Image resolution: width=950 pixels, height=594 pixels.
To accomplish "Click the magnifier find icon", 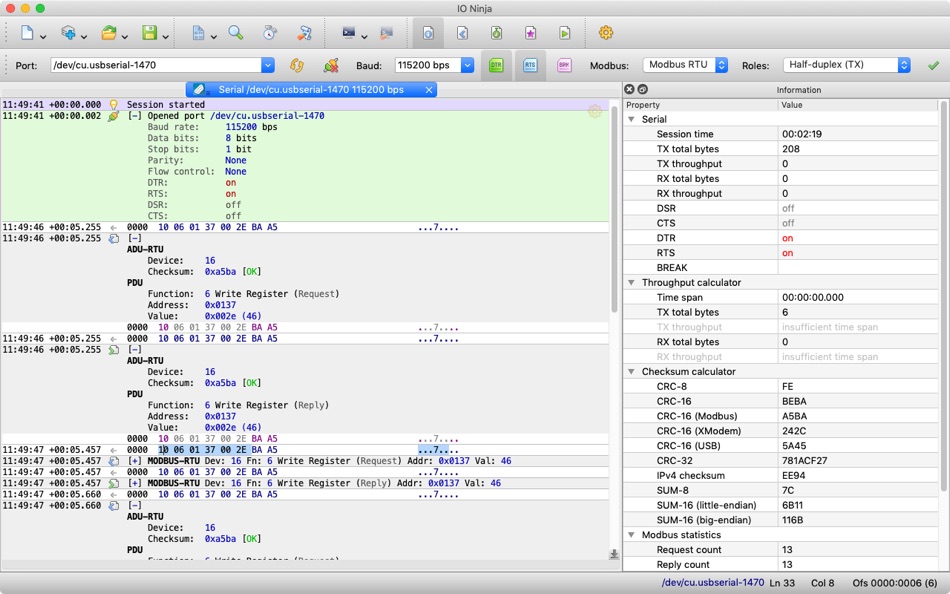I will pyautogui.click(x=235, y=33).
